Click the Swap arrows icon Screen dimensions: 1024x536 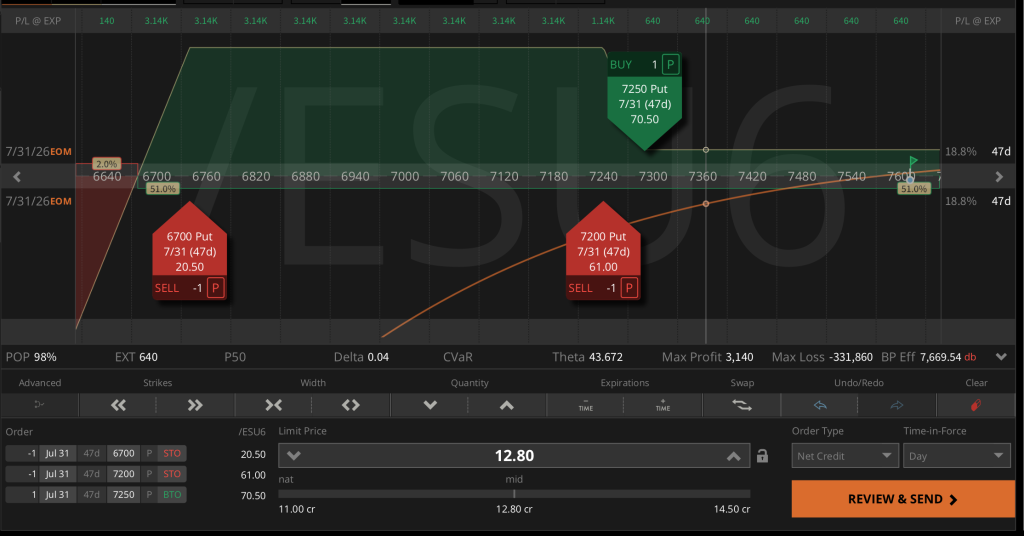point(742,405)
